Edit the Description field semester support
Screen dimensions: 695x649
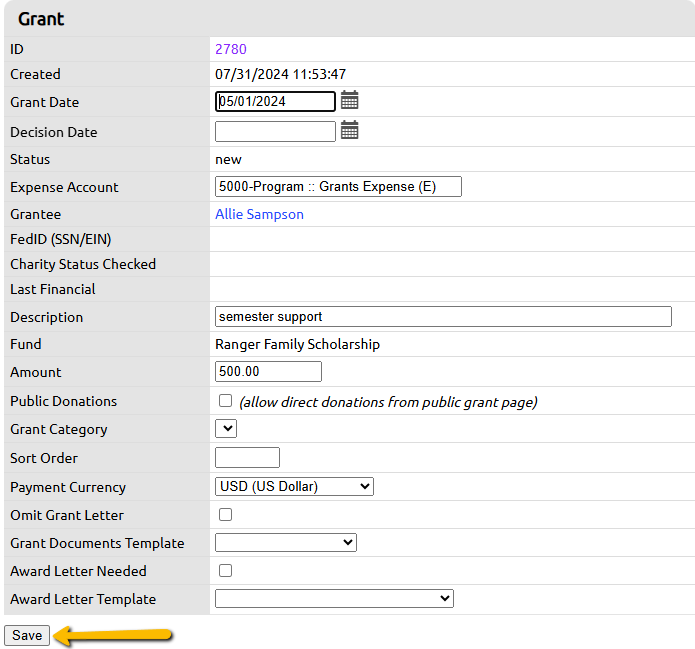tap(443, 317)
